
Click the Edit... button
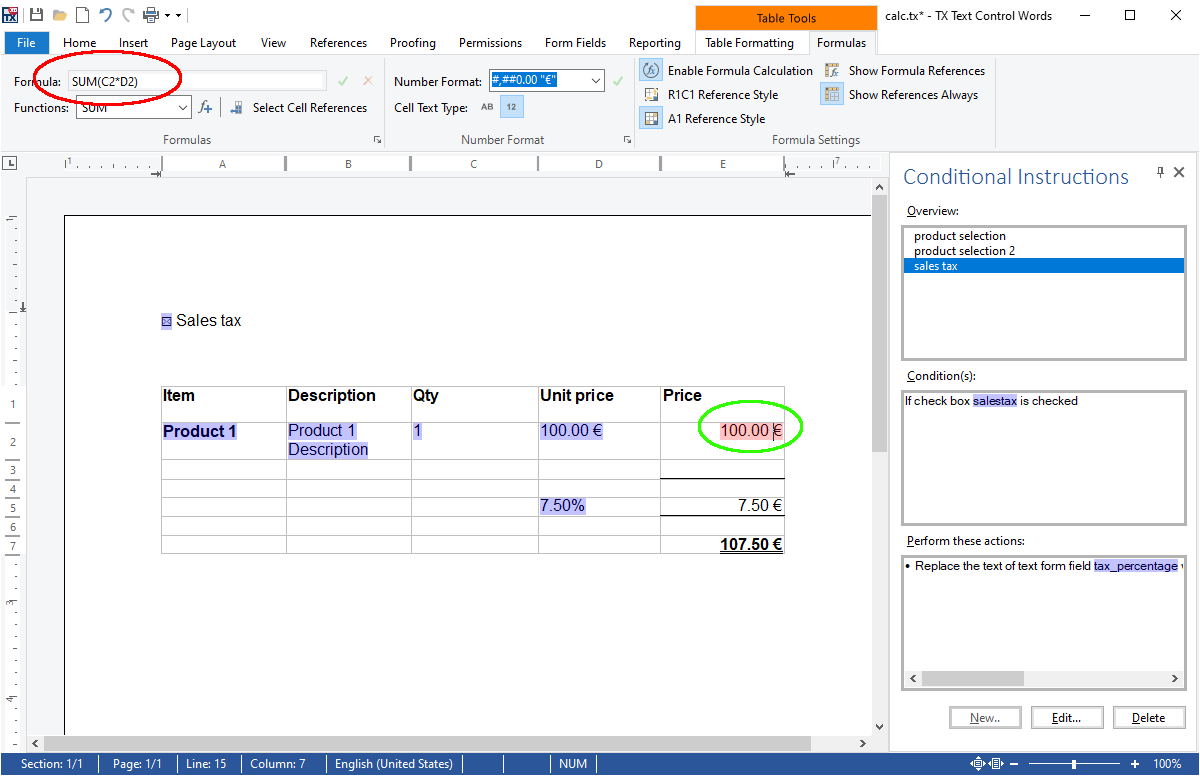(x=1066, y=717)
